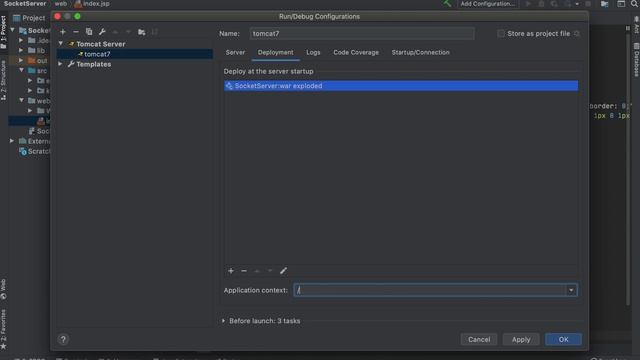Image resolution: width=640 pixels, height=360 pixels.
Task: Open Web tool window sidebar
Action: point(3,289)
